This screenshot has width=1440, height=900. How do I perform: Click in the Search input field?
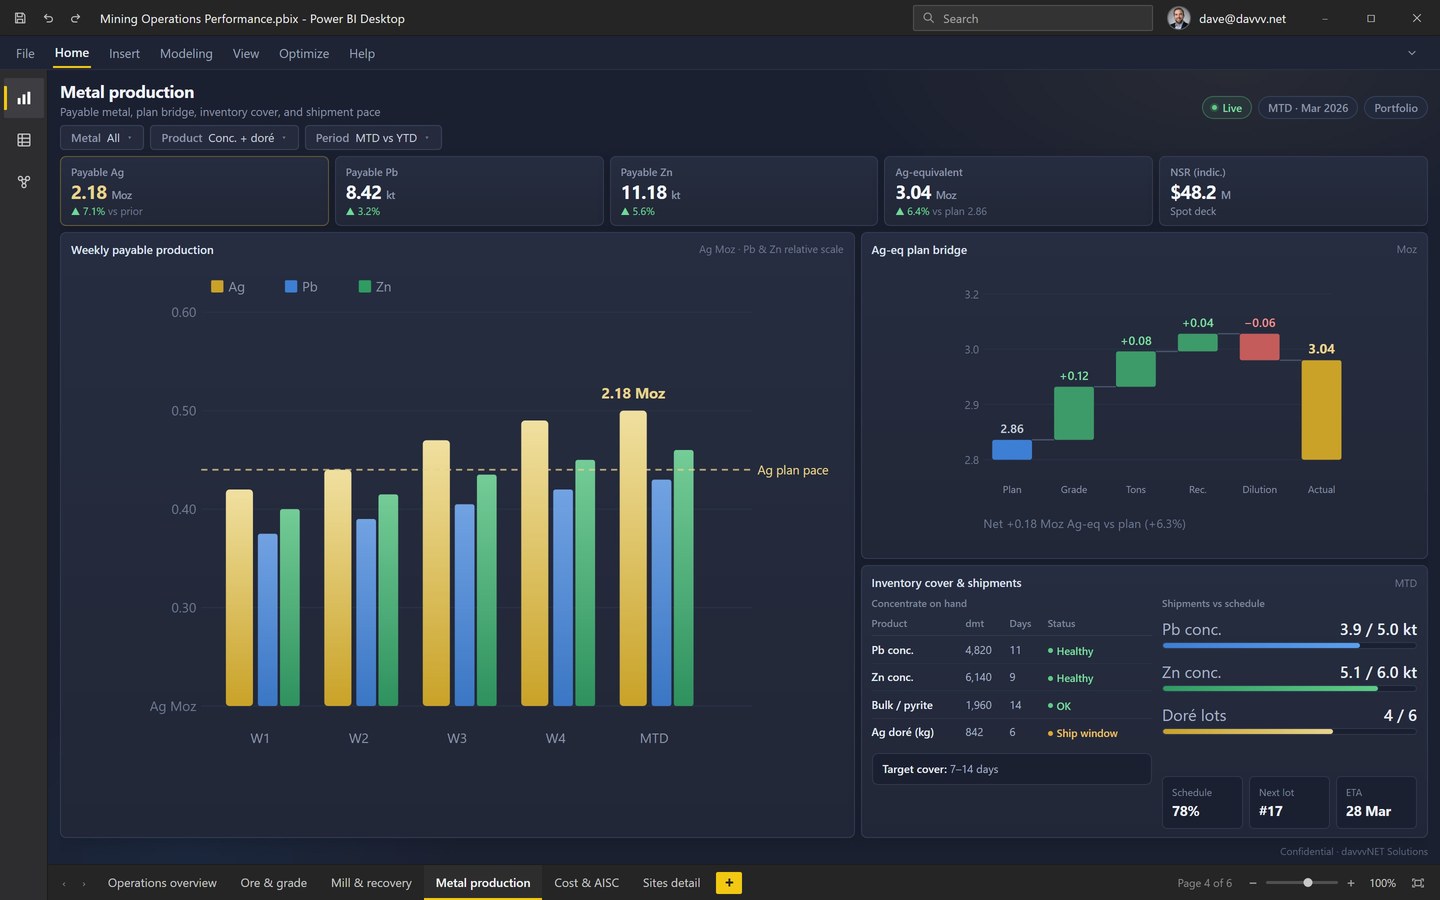pos(1033,18)
